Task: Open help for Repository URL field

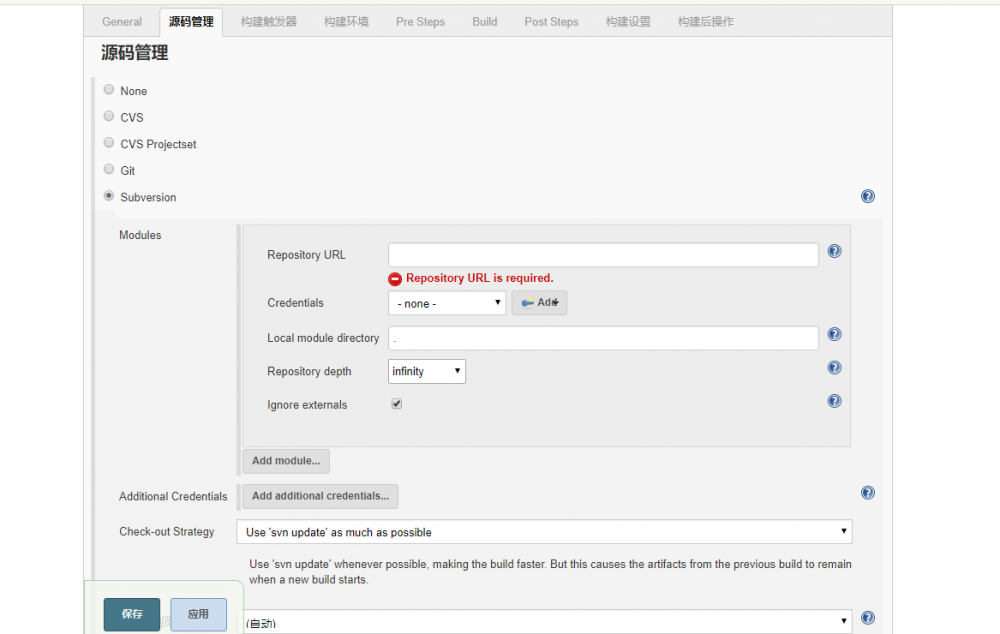Action: point(834,251)
